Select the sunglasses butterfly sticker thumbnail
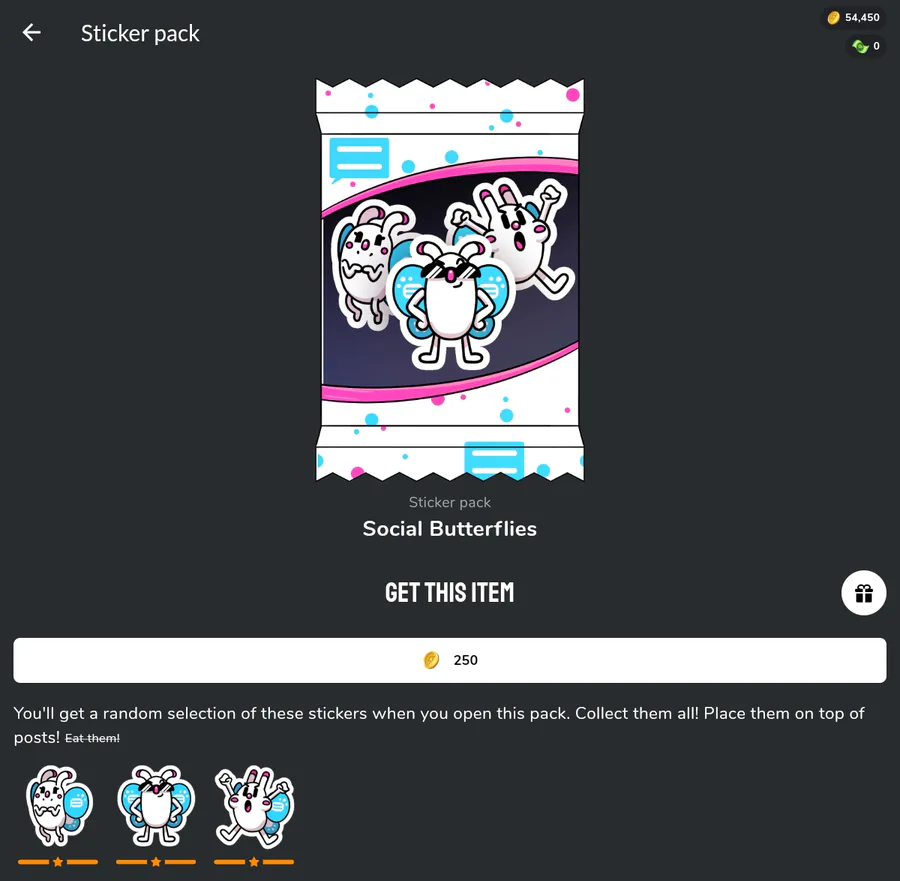The width and height of the screenshot is (900, 881). 156,806
